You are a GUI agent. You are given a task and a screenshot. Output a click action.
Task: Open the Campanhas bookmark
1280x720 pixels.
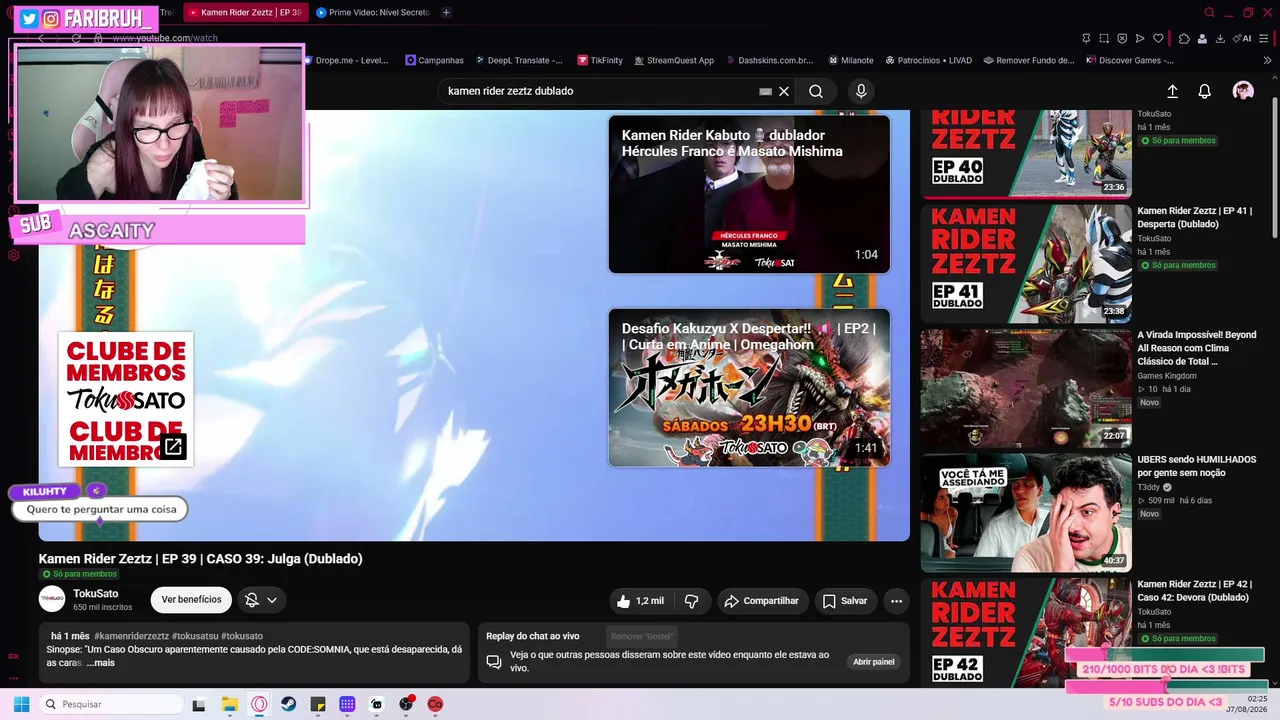click(x=434, y=60)
